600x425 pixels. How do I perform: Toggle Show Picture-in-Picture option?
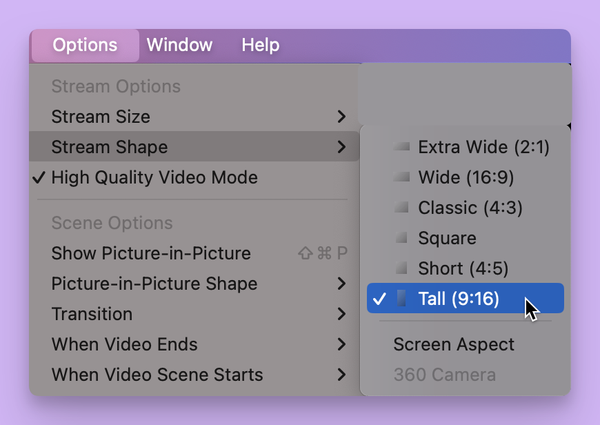pos(151,253)
